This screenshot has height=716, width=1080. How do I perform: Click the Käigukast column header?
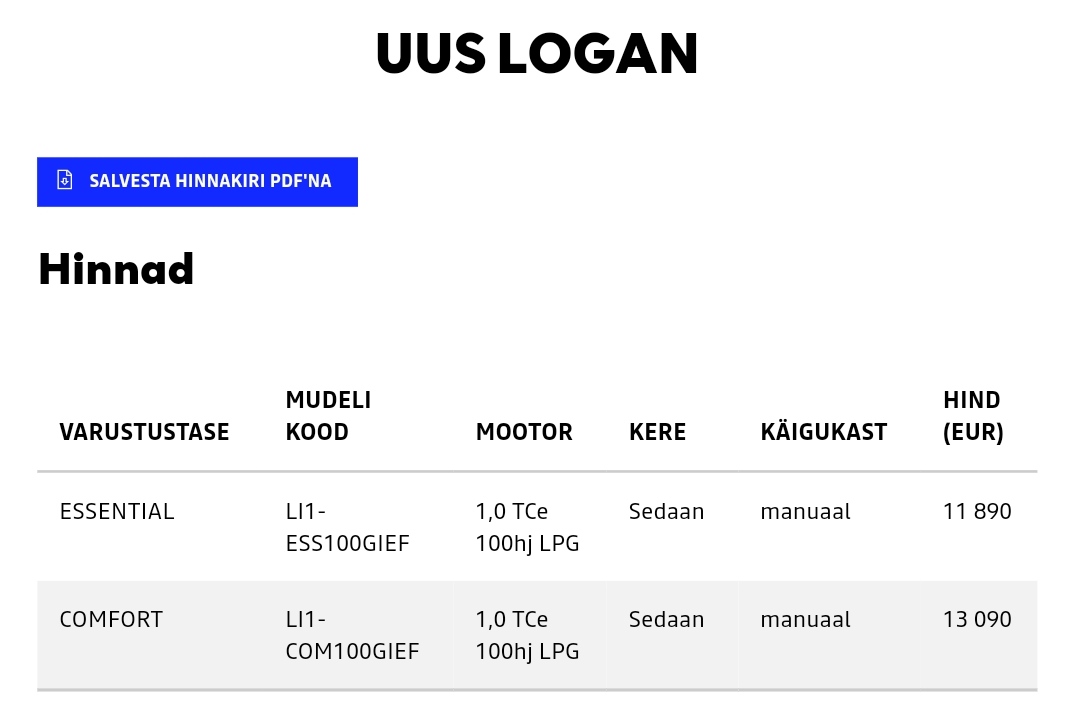click(x=824, y=431)
